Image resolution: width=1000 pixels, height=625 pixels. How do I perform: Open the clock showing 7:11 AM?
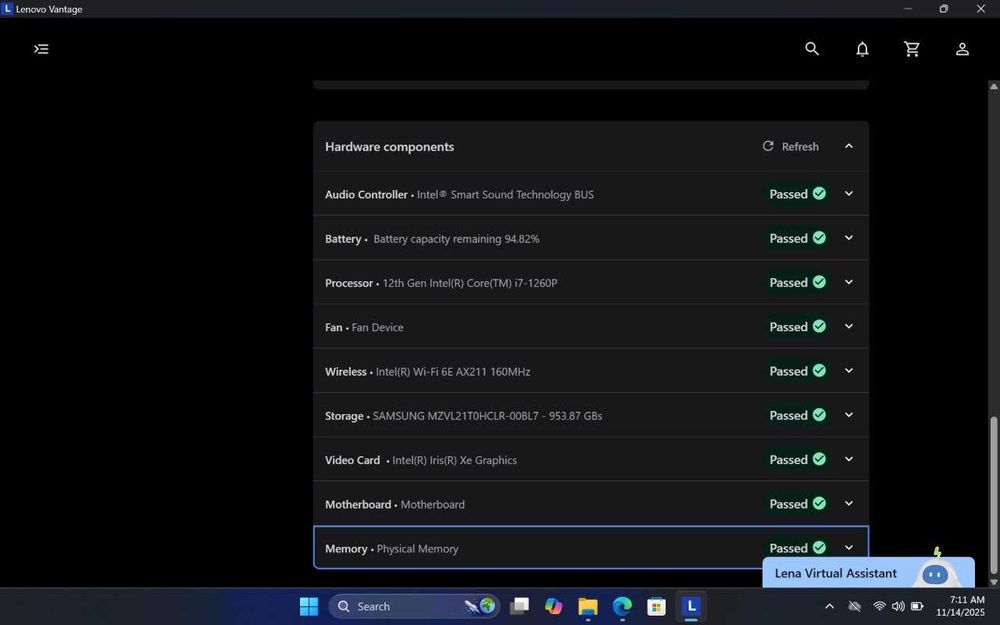[960, 606]
